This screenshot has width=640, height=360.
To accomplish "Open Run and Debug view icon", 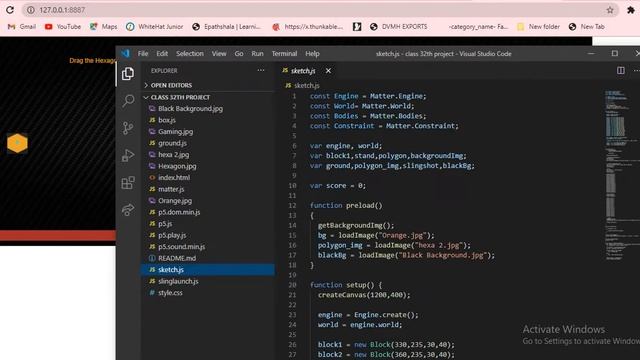I will (128, 156).
